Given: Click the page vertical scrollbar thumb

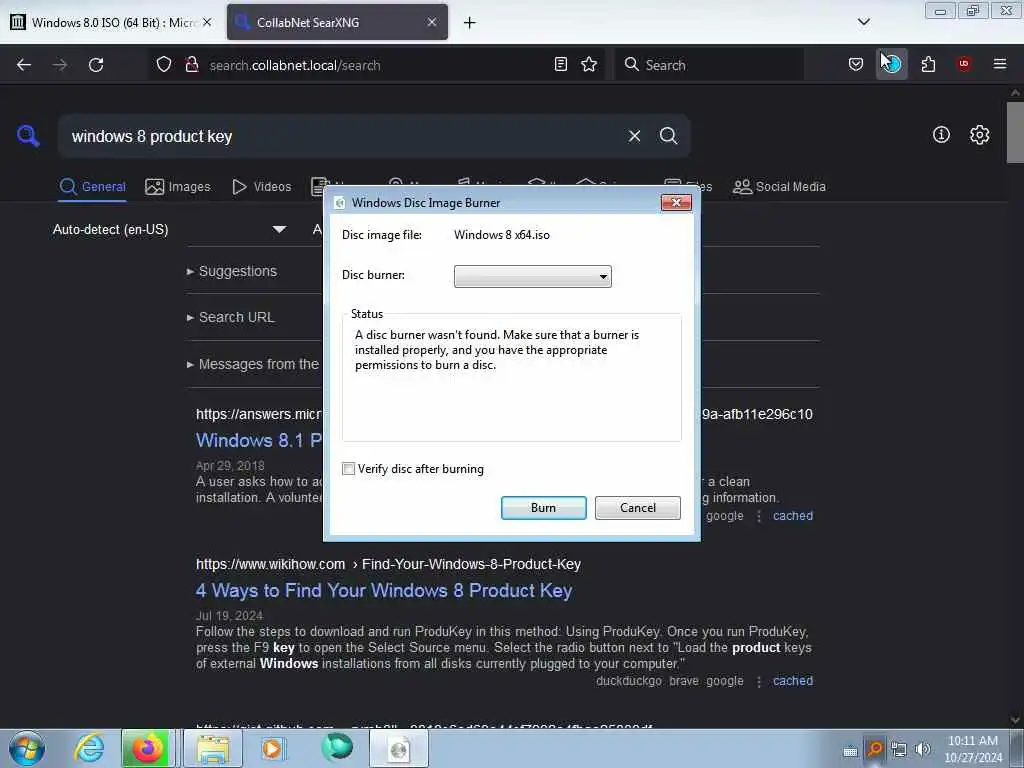Looking at the screenshot, I should pyautogui.click(x=1015, y=132).
